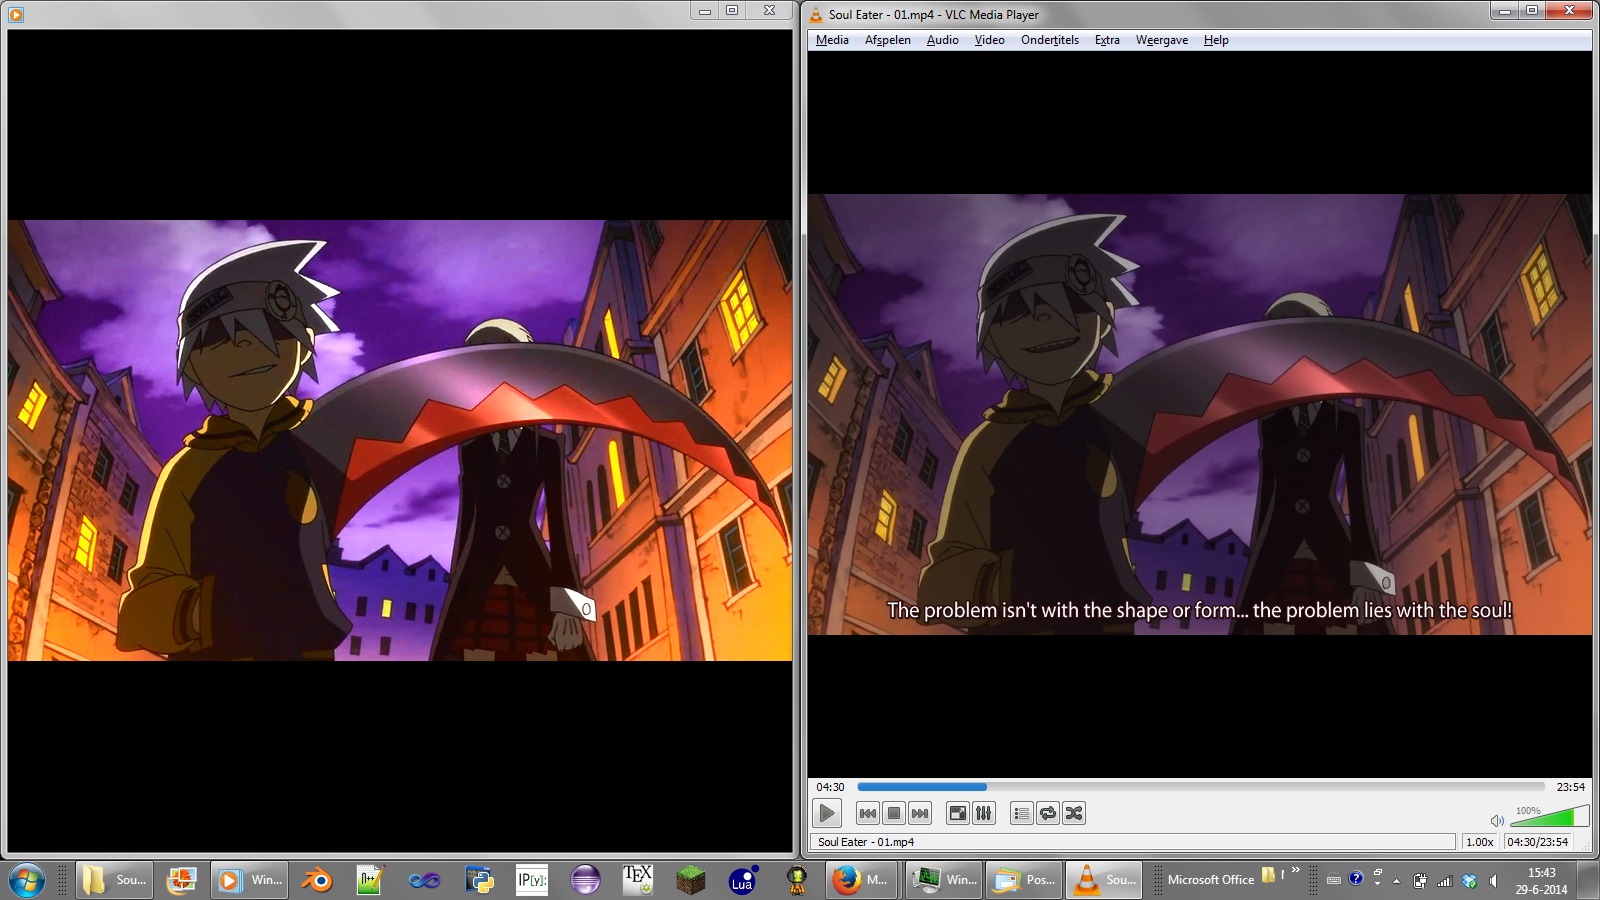Launch Eclipse from the taskbar
This screenshot has width=1600, height=900.
585,880
